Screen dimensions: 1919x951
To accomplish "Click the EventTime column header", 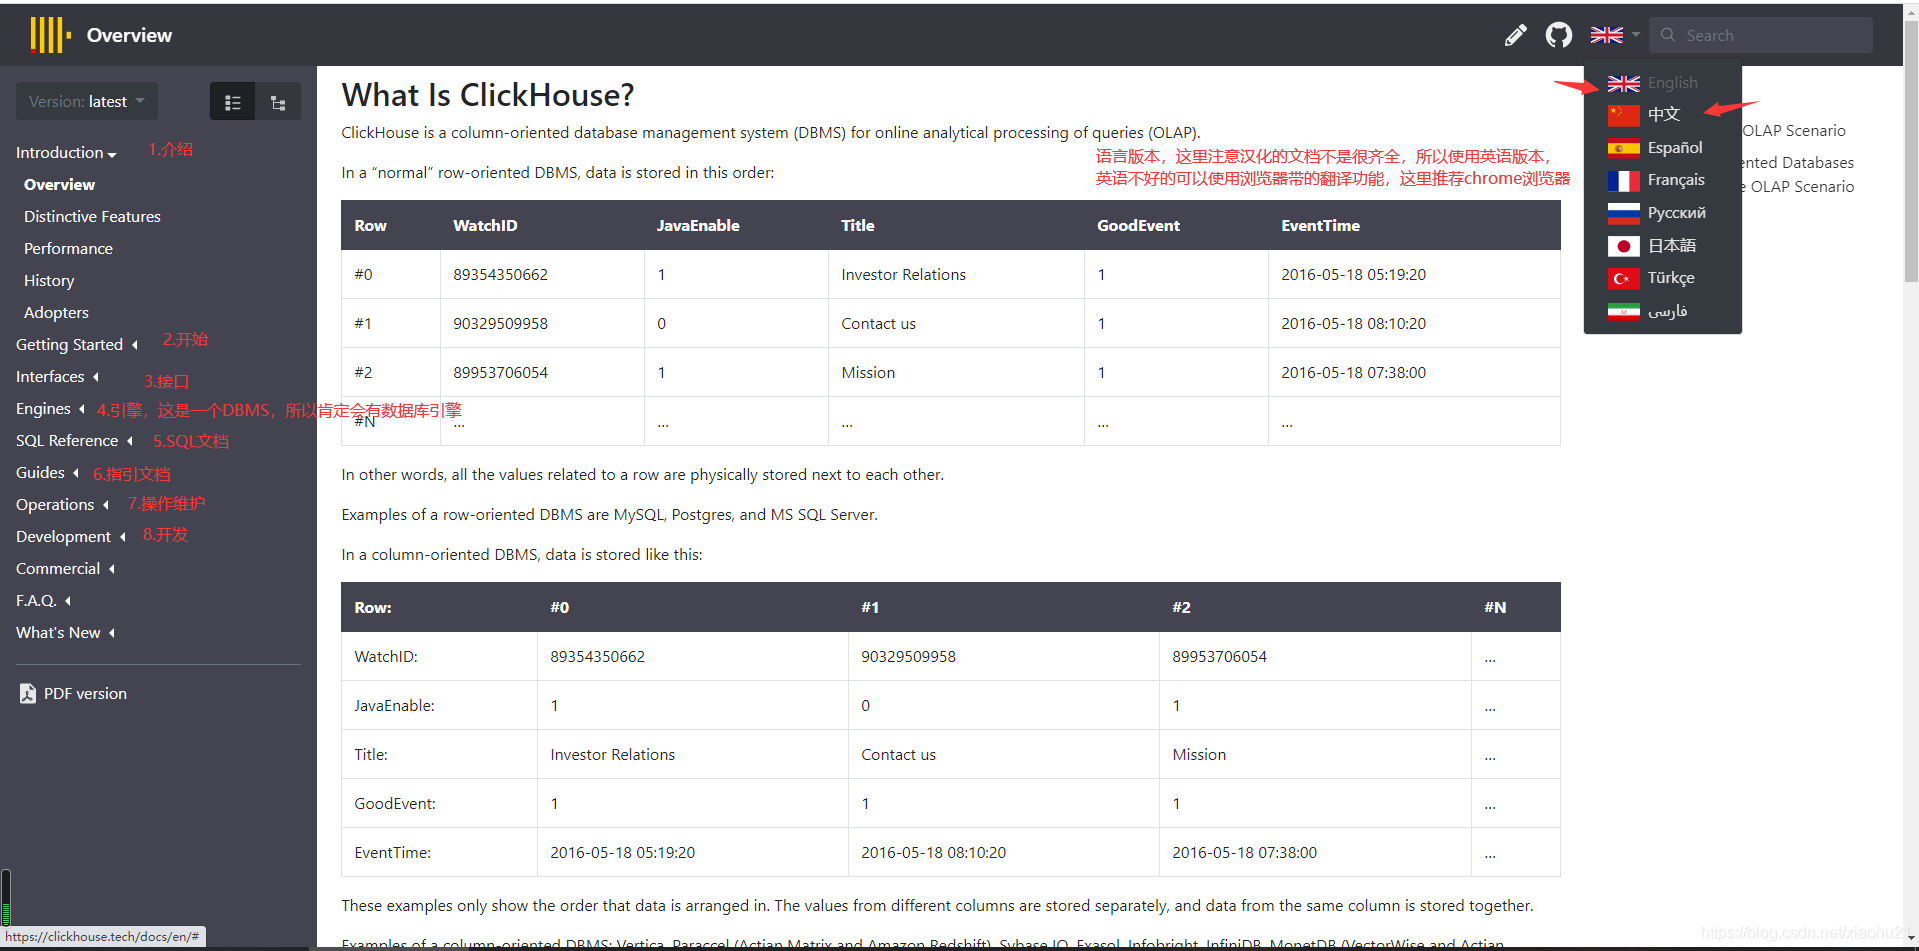I will click(x=1320, y=226).
